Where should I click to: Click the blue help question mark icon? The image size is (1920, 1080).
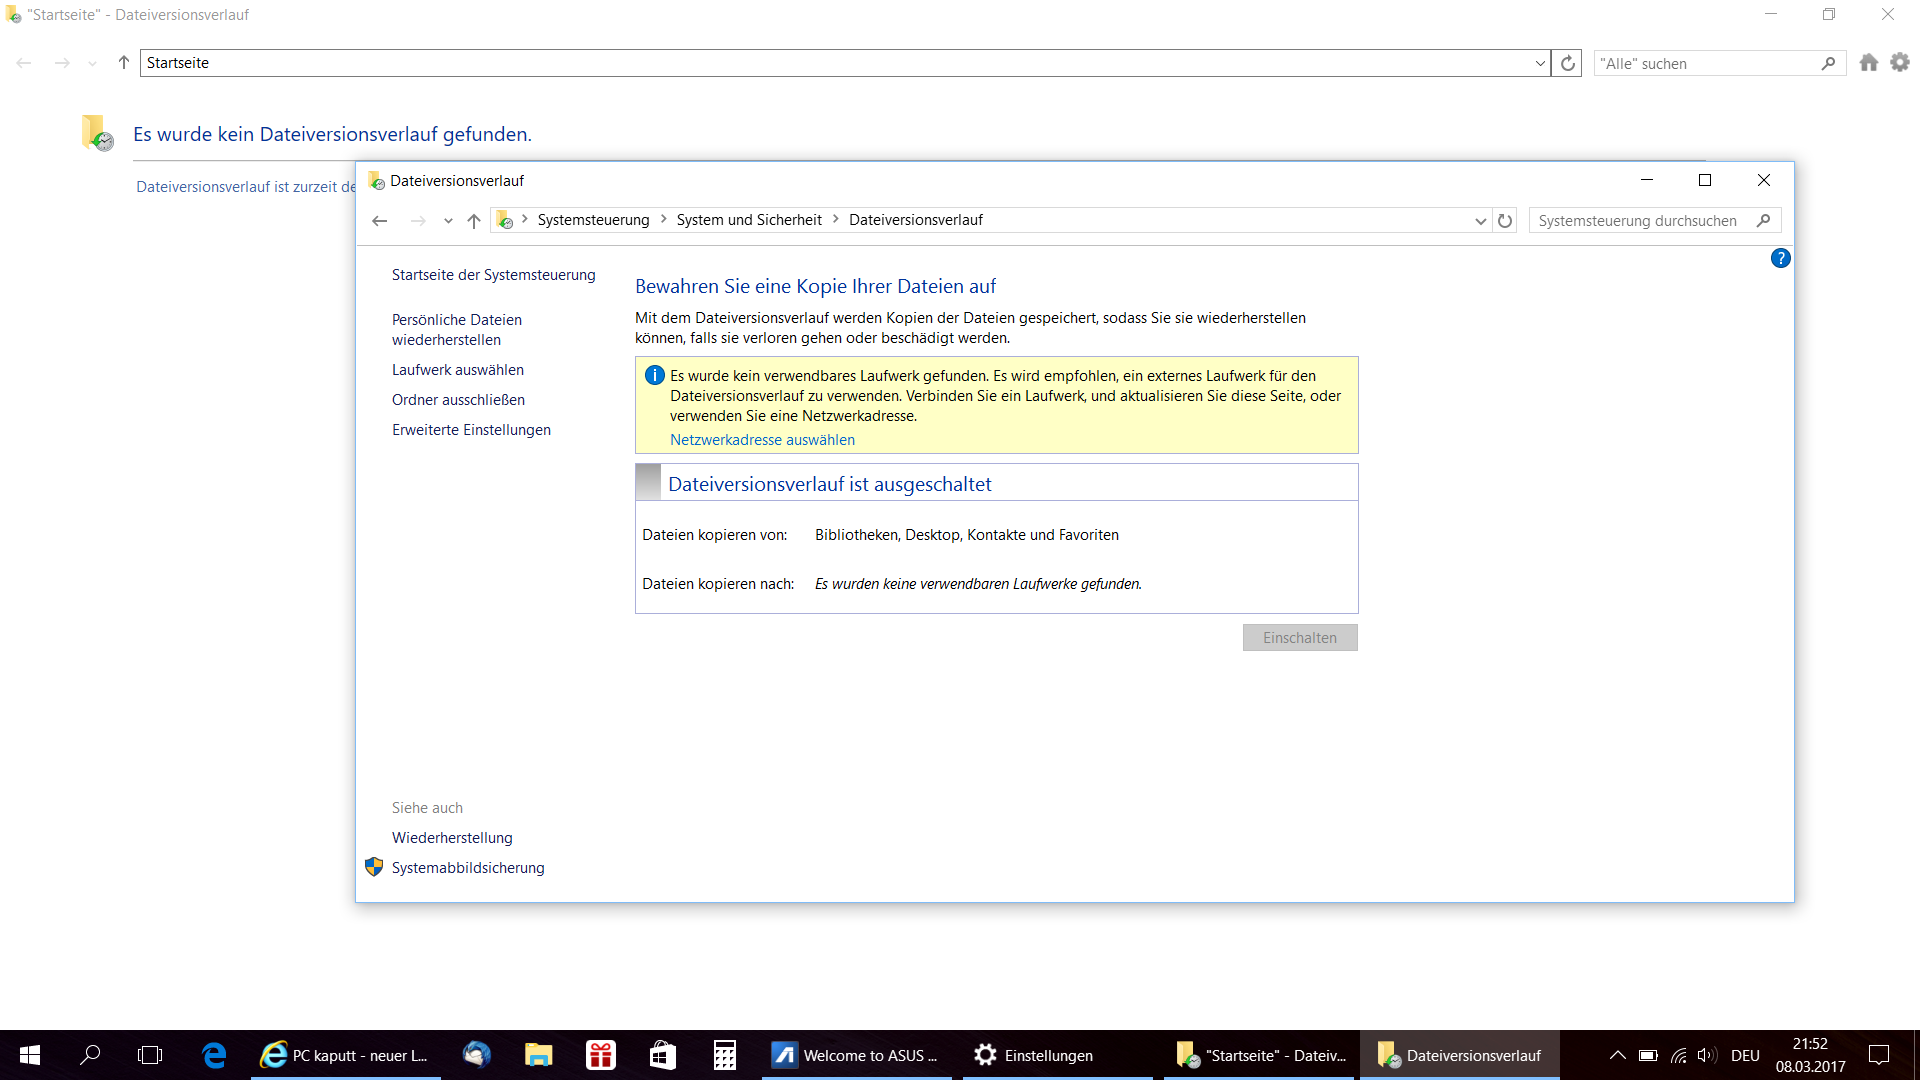pos(1780,259)
